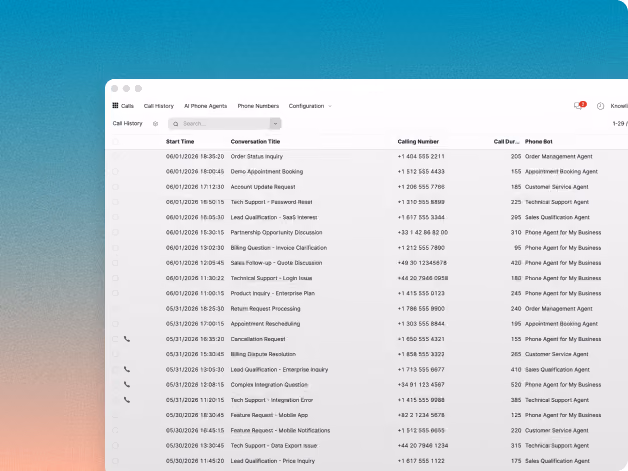The image size is (628, 471).
Task: Open the search filter dropdown arrow
Action: [x=275, y=124]
